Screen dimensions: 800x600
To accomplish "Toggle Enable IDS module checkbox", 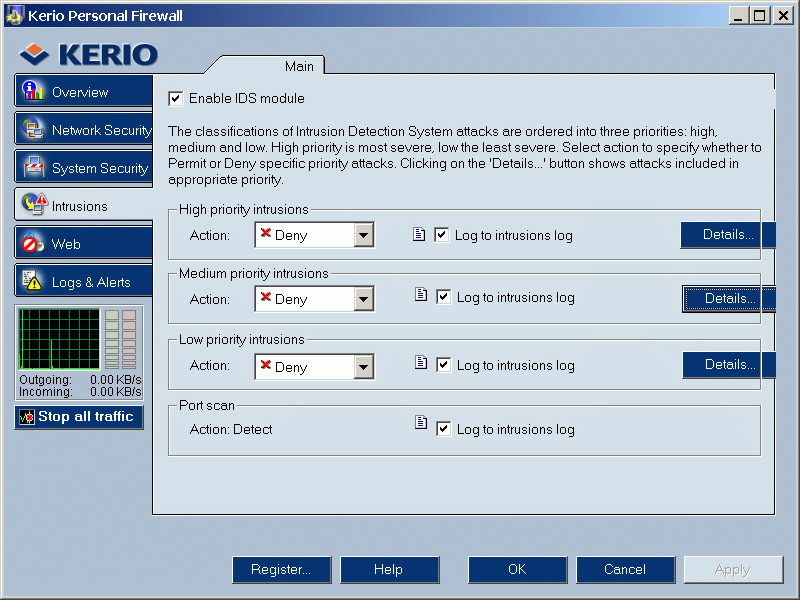I will 176,98.
